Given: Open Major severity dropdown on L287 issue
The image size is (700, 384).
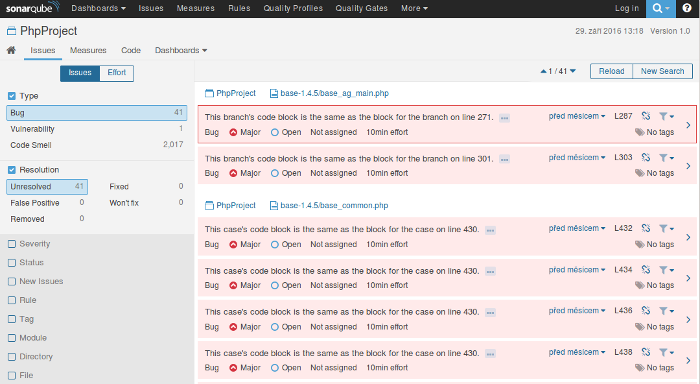Looking at the screenshot, I should [x=245, y=132].
